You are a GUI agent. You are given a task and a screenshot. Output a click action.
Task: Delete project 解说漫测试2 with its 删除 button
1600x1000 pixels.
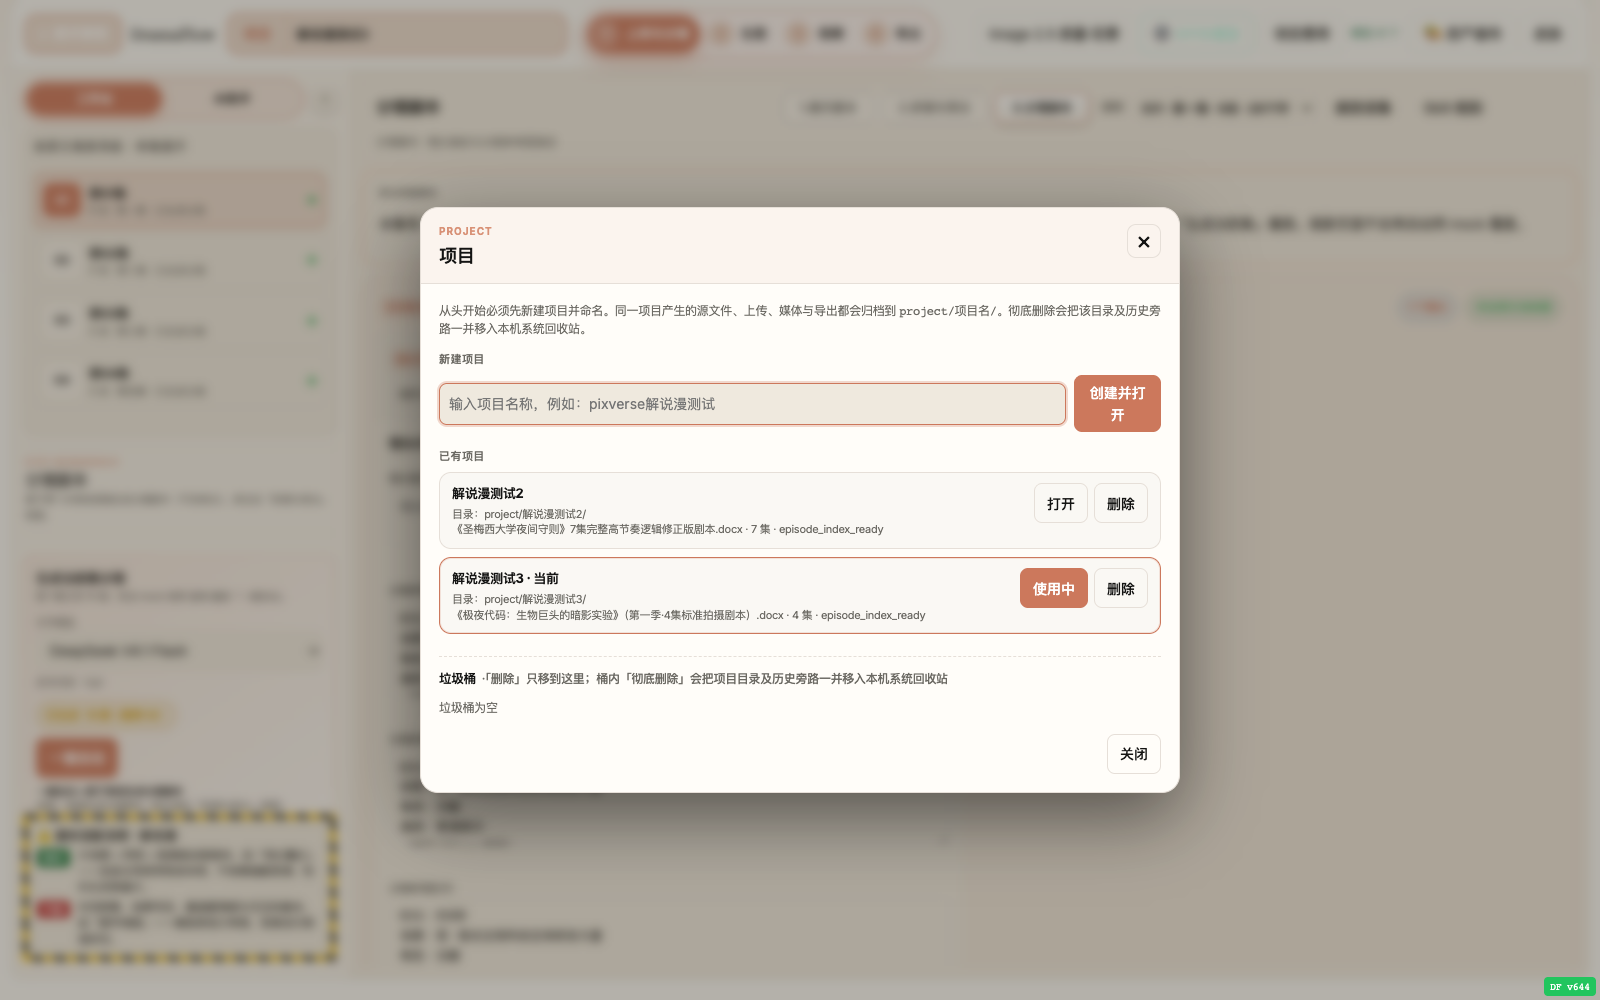coord(1121,504)
